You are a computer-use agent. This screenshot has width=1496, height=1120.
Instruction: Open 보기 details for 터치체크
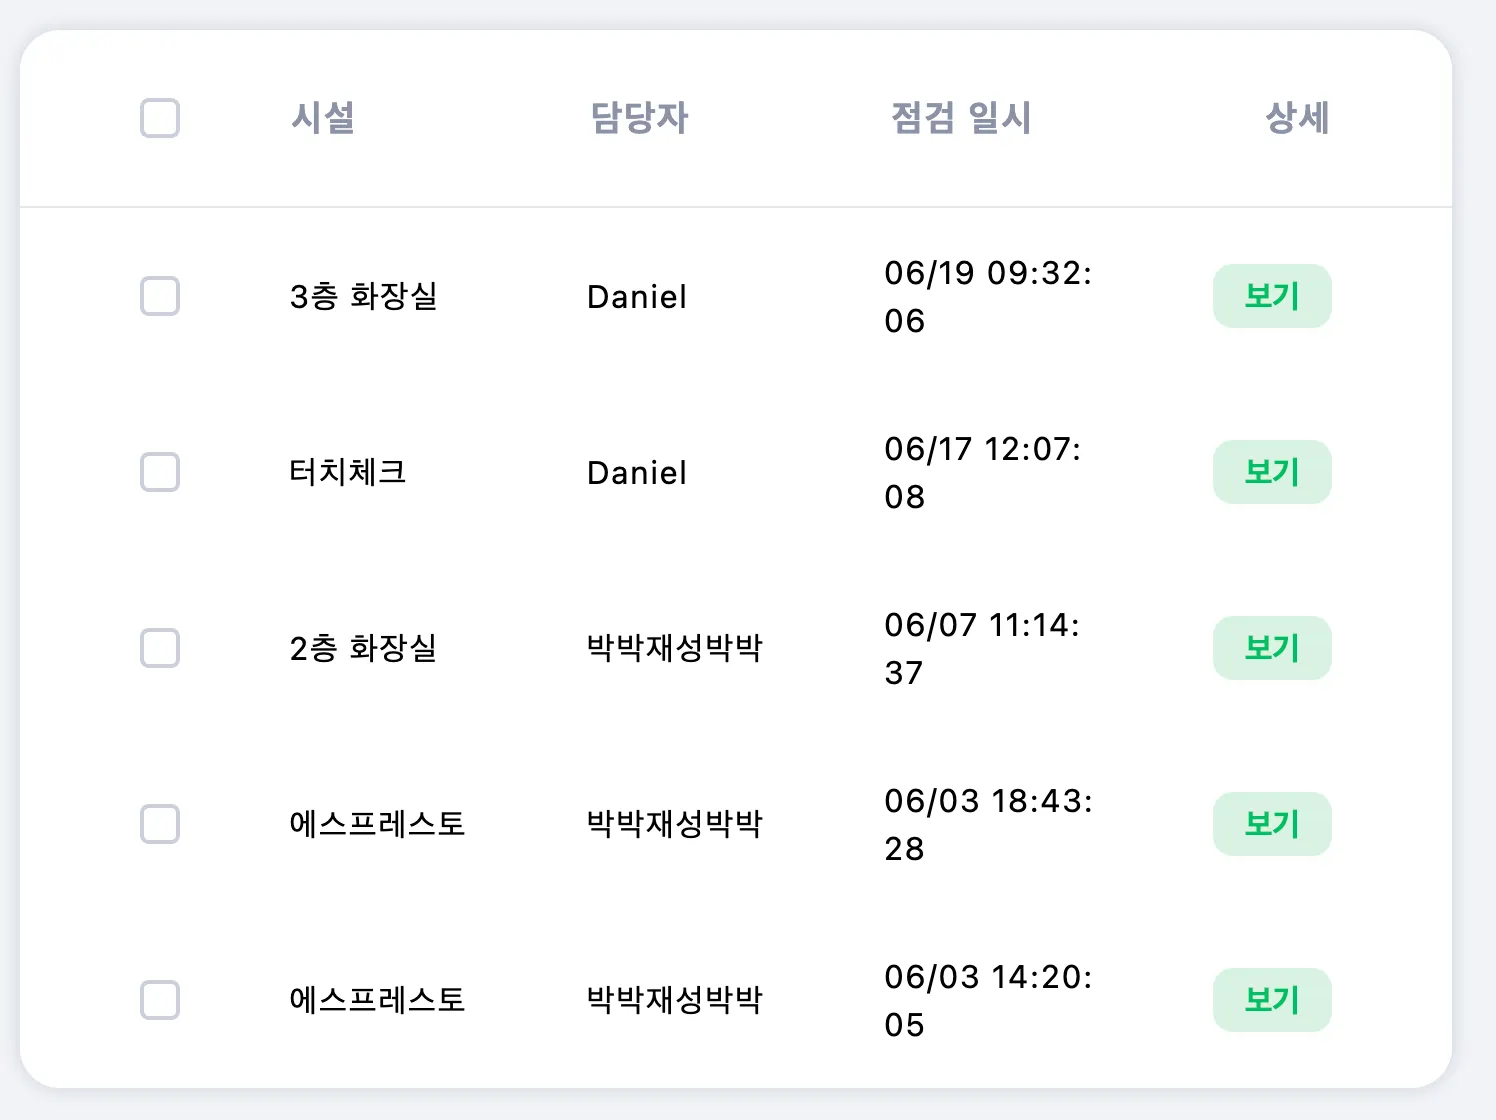[1272, 472]
